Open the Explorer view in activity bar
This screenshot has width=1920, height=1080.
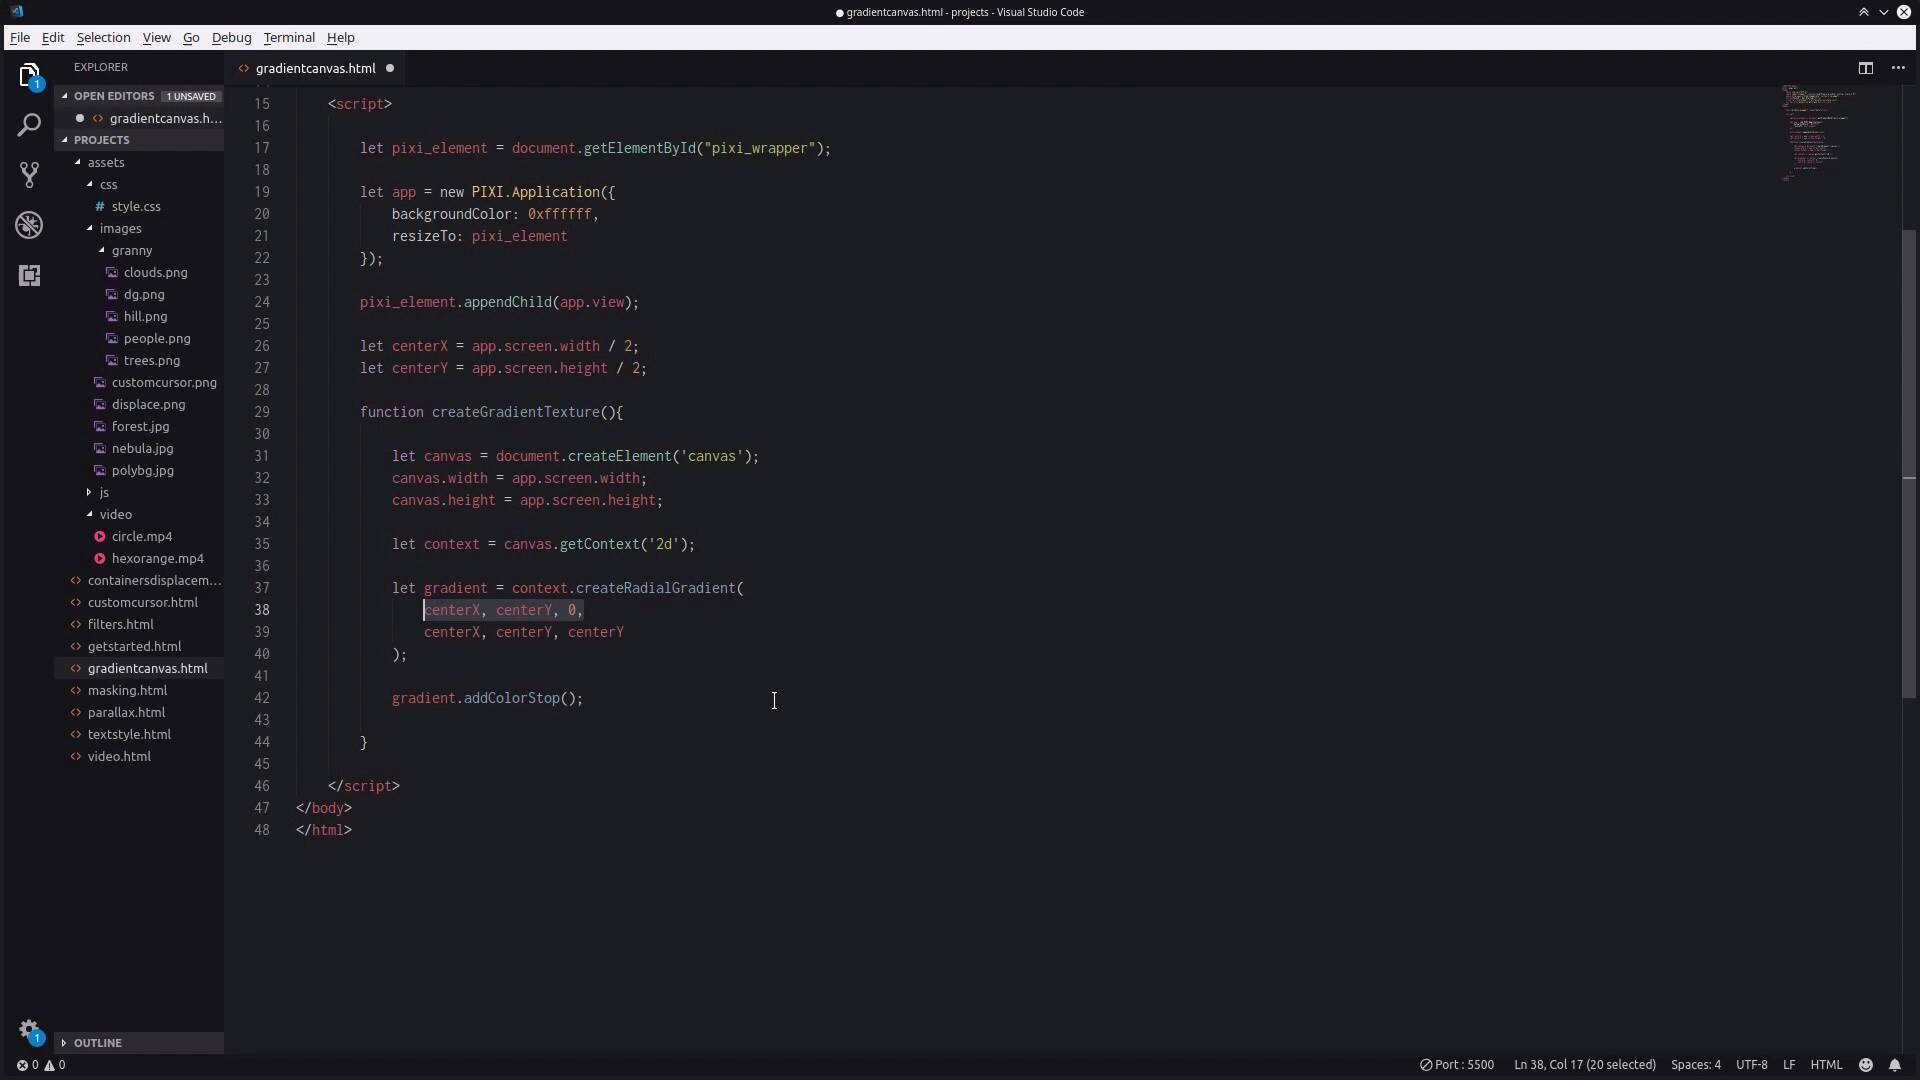pos(29,76)
